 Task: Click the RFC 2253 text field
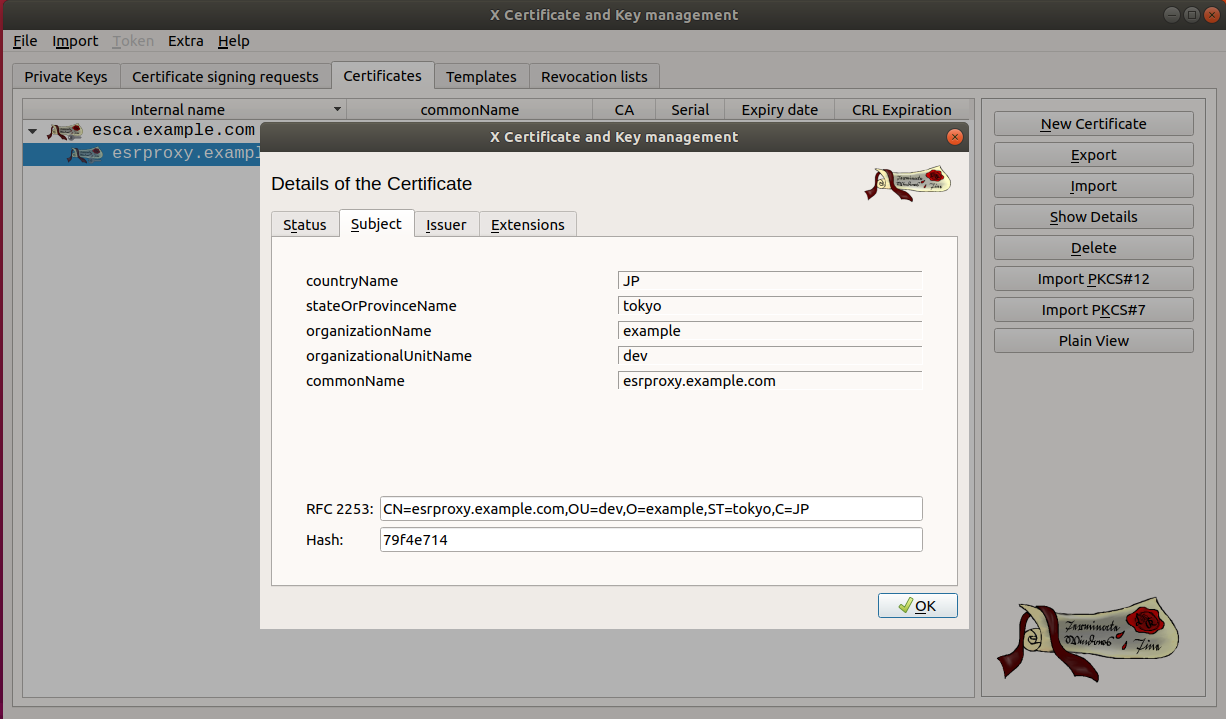(x=651, y=509)
